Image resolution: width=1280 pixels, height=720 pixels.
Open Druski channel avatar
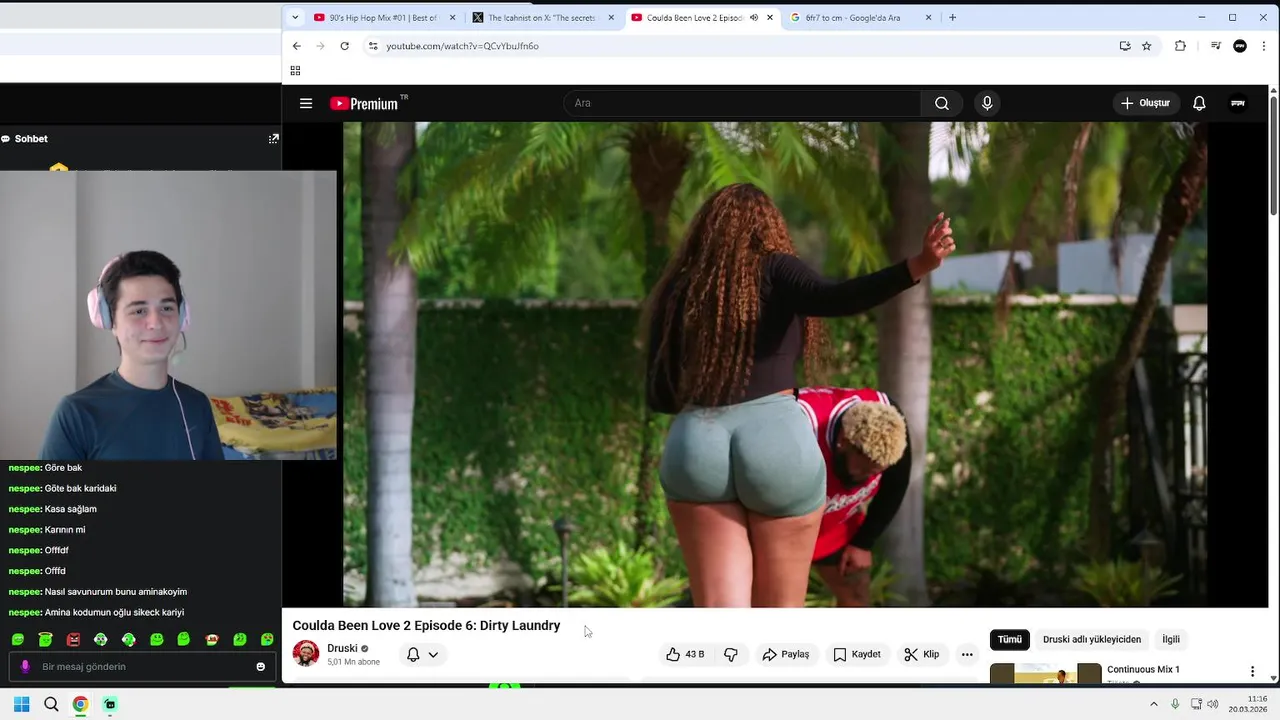(x=306, y=654)
